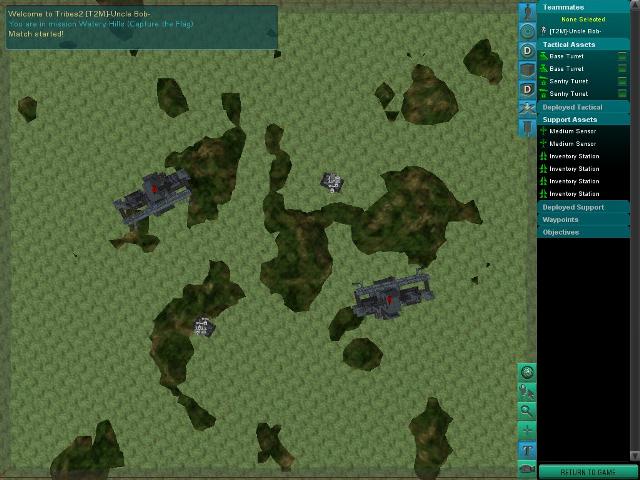Screen dimensions: 640x480
Task: Select the lower Medium Sensor entry
Action: coord(583,144)
